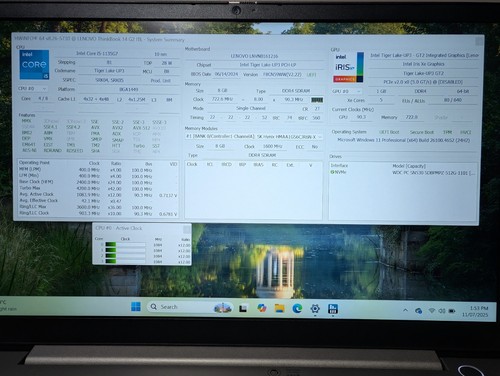This screenshot has height=376, width=500.
Task: Click the Model [Capacity] column header
Action: (x=409, y=166)
